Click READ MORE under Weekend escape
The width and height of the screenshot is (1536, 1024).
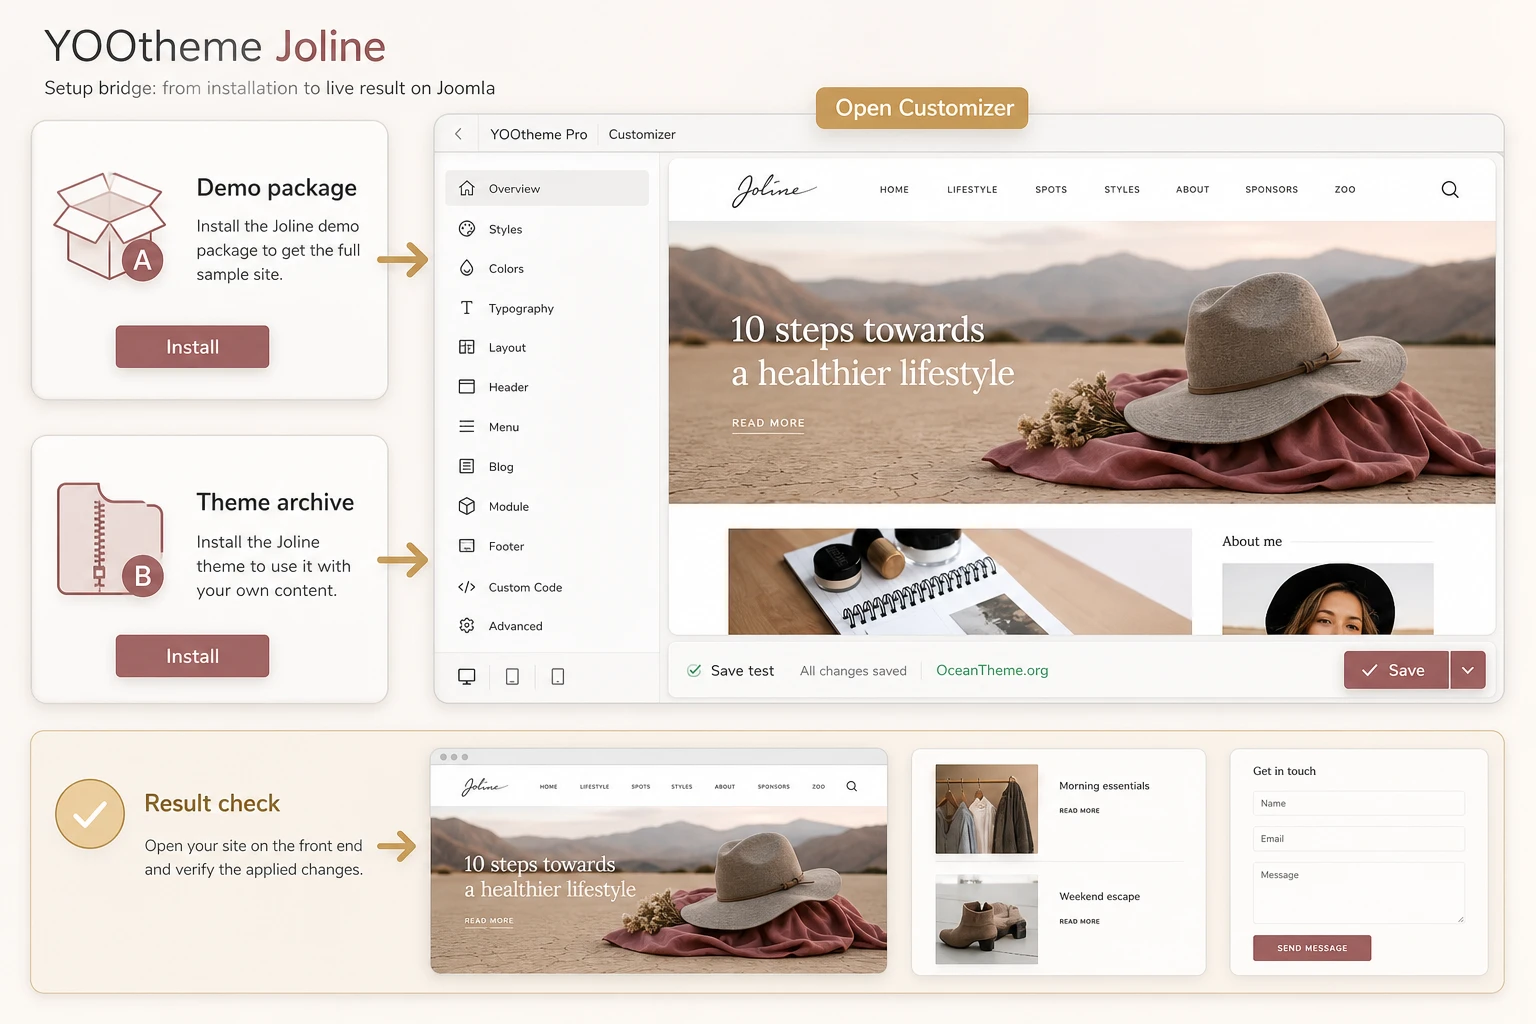pos(1079,922)
